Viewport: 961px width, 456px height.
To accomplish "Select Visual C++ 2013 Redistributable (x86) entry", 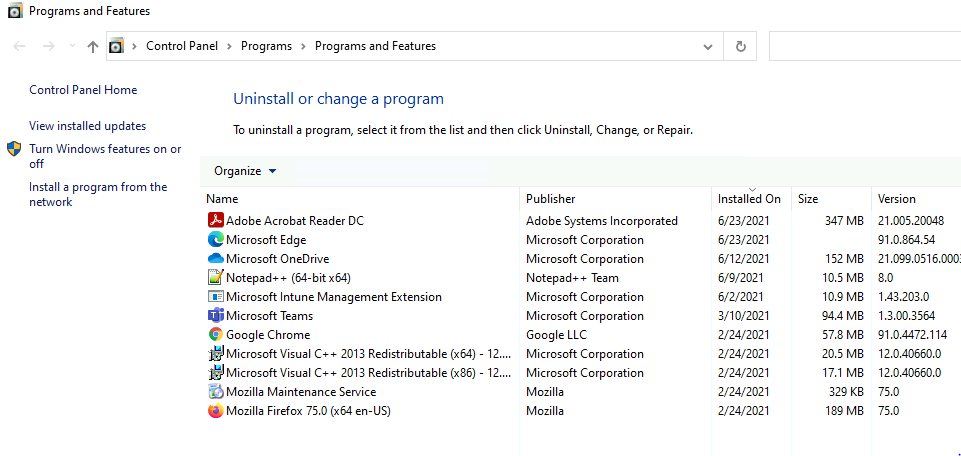I will click(369, 373).
